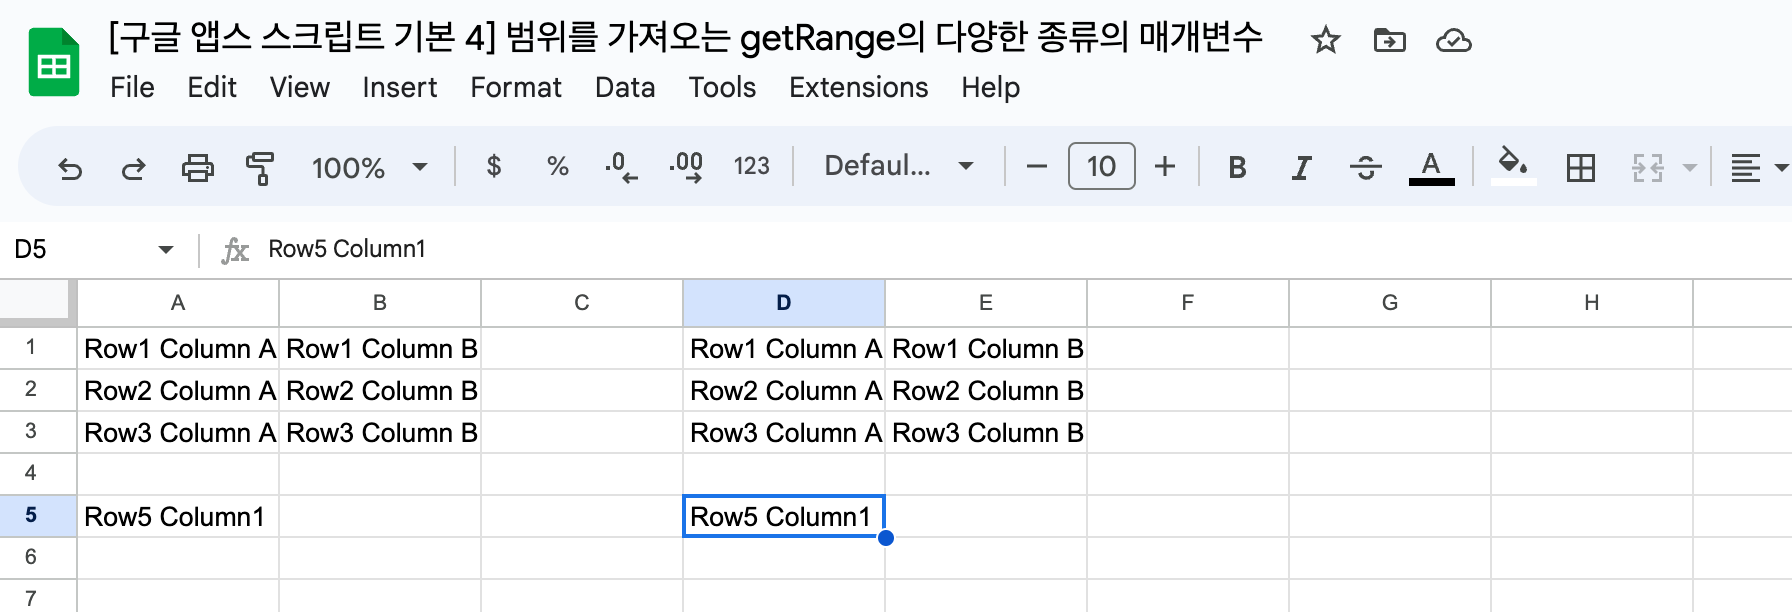
Task: Redo the last action
Action: (133, 167)
